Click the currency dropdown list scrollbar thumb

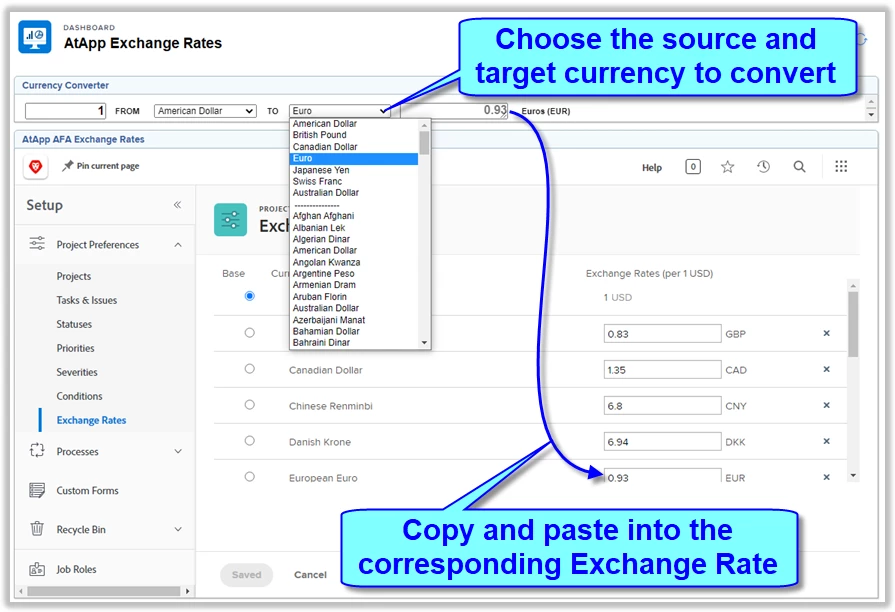click(x=424, y=142)
